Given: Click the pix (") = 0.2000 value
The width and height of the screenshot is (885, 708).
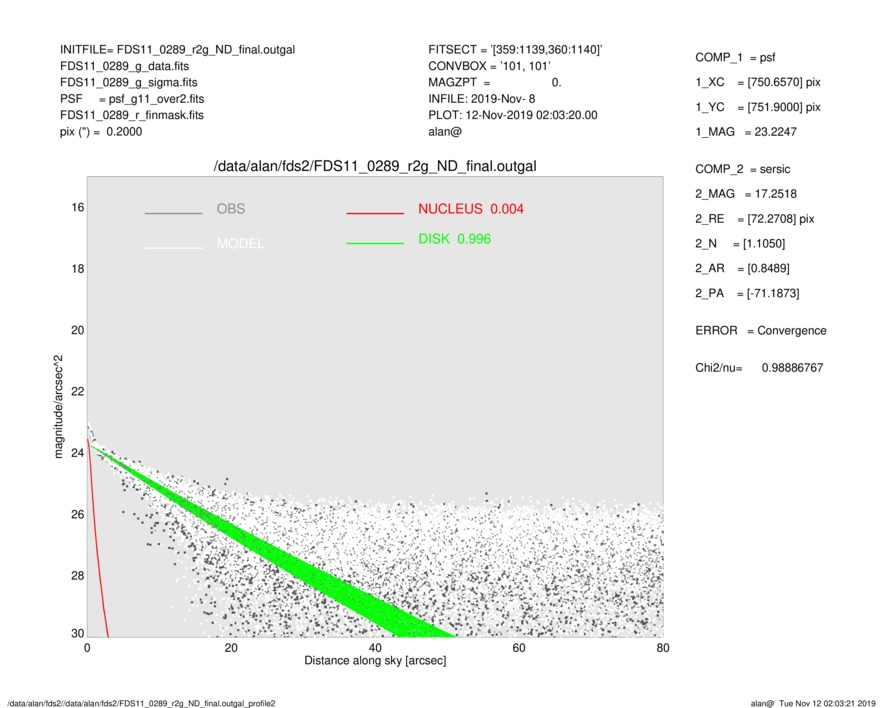Looking at the screenshot, I should click(101, 132).
